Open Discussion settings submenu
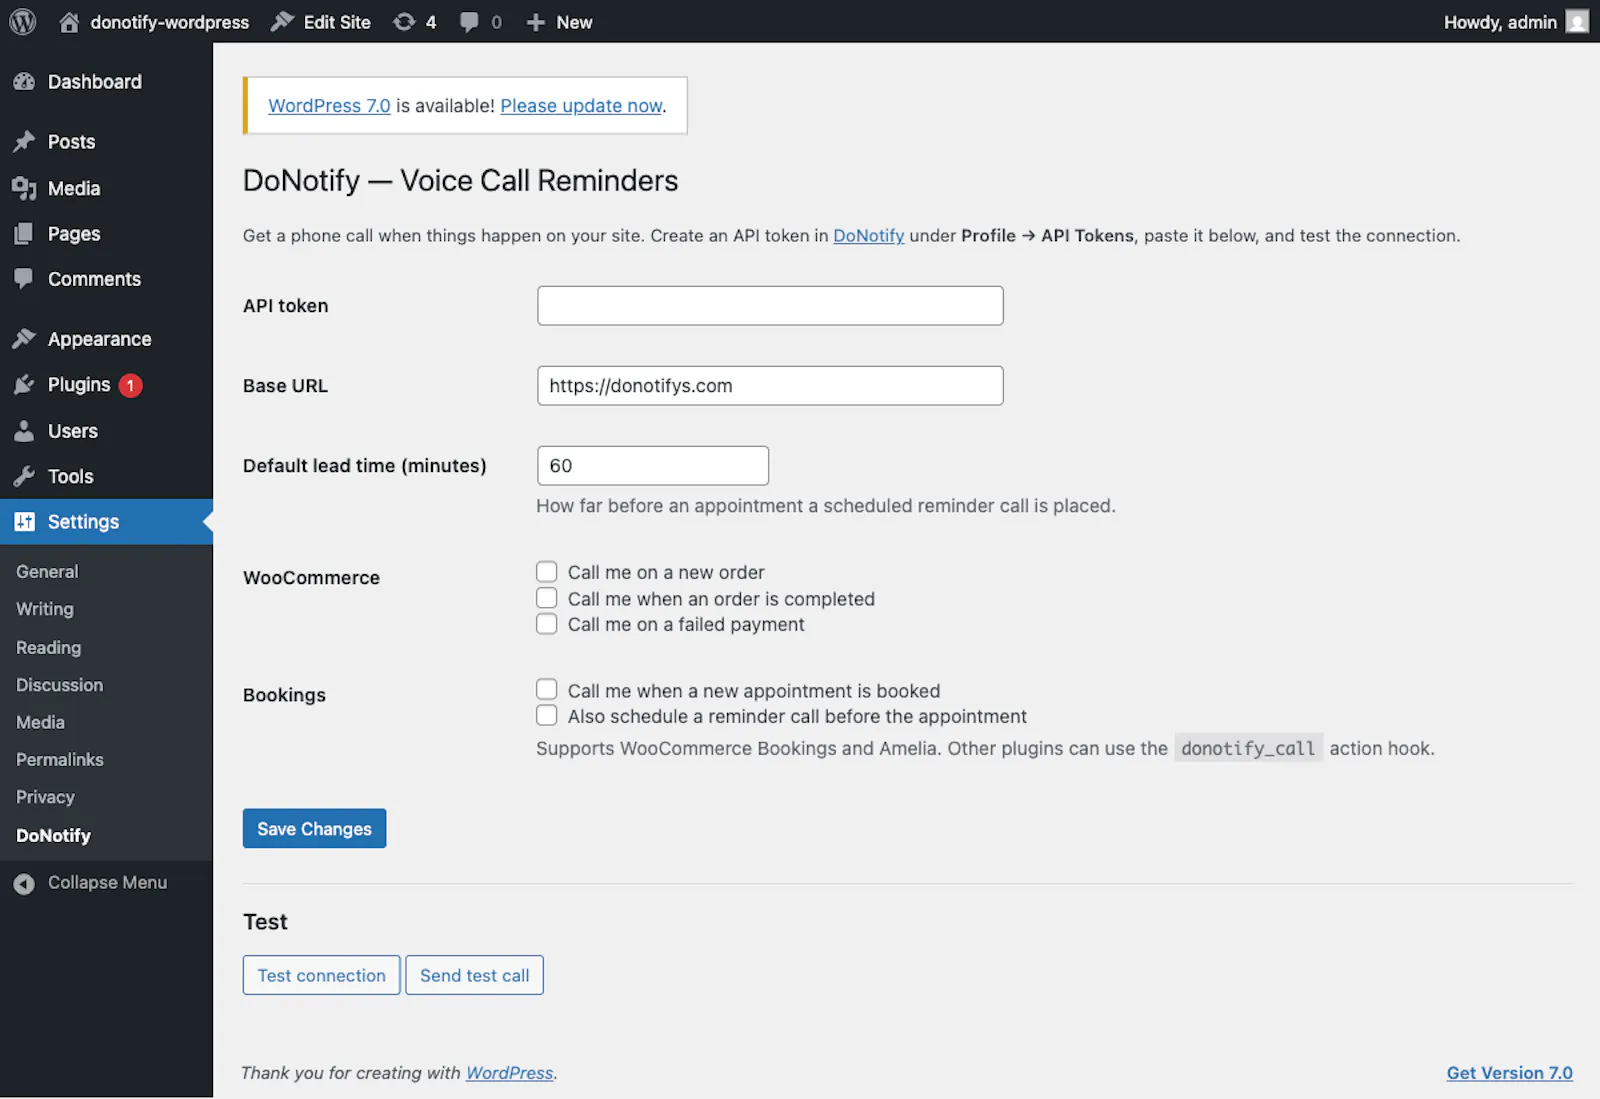 [60, 685]
